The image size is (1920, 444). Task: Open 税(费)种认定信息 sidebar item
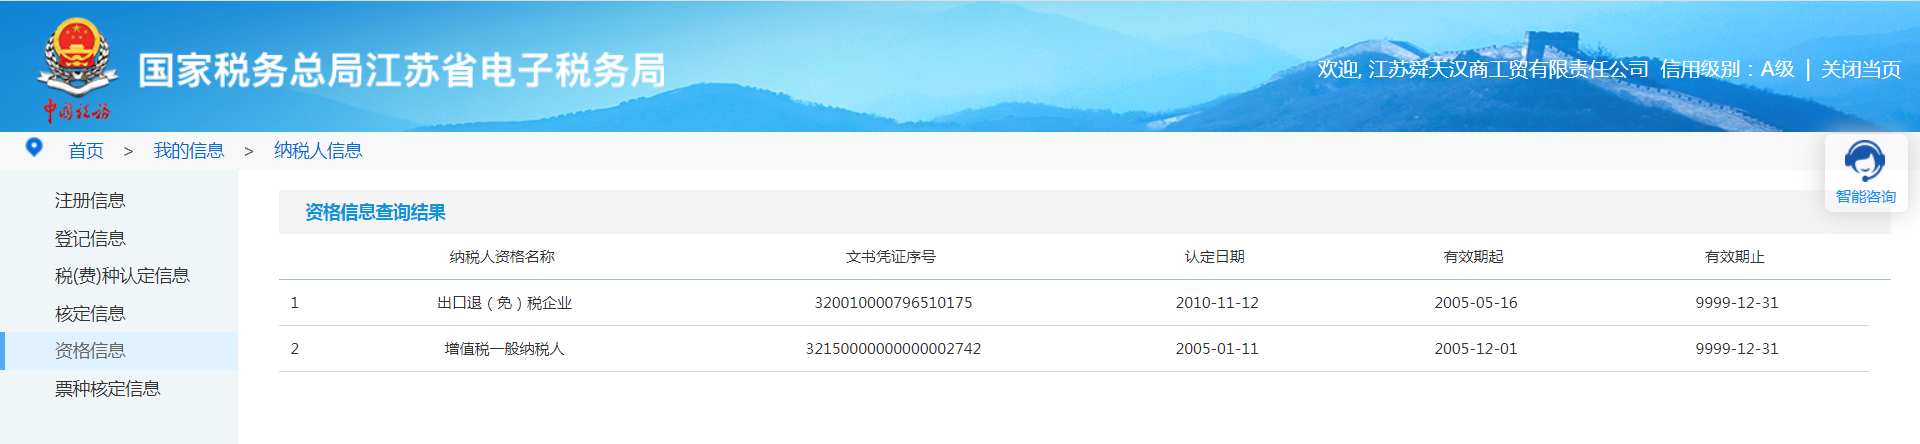(122, 276)
